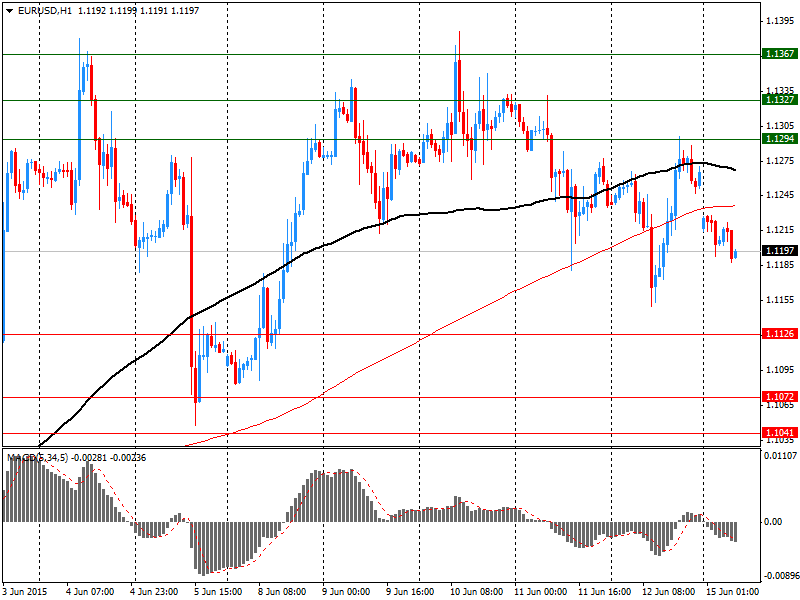Click the 4 Jun 07:00 time label
Image resolution: width=800 pixels, height=600 pixels.
[x=91, y=592]
